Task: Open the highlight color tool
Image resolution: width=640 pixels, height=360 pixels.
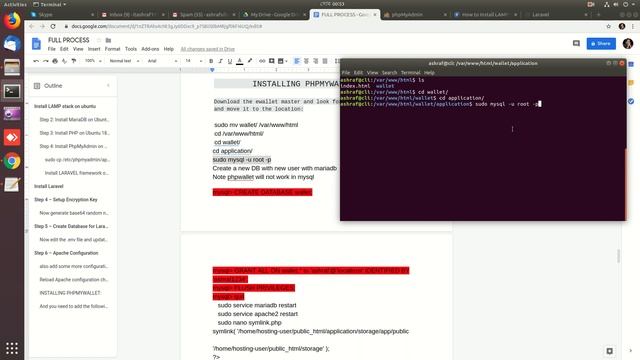Action: pos(250,61)
